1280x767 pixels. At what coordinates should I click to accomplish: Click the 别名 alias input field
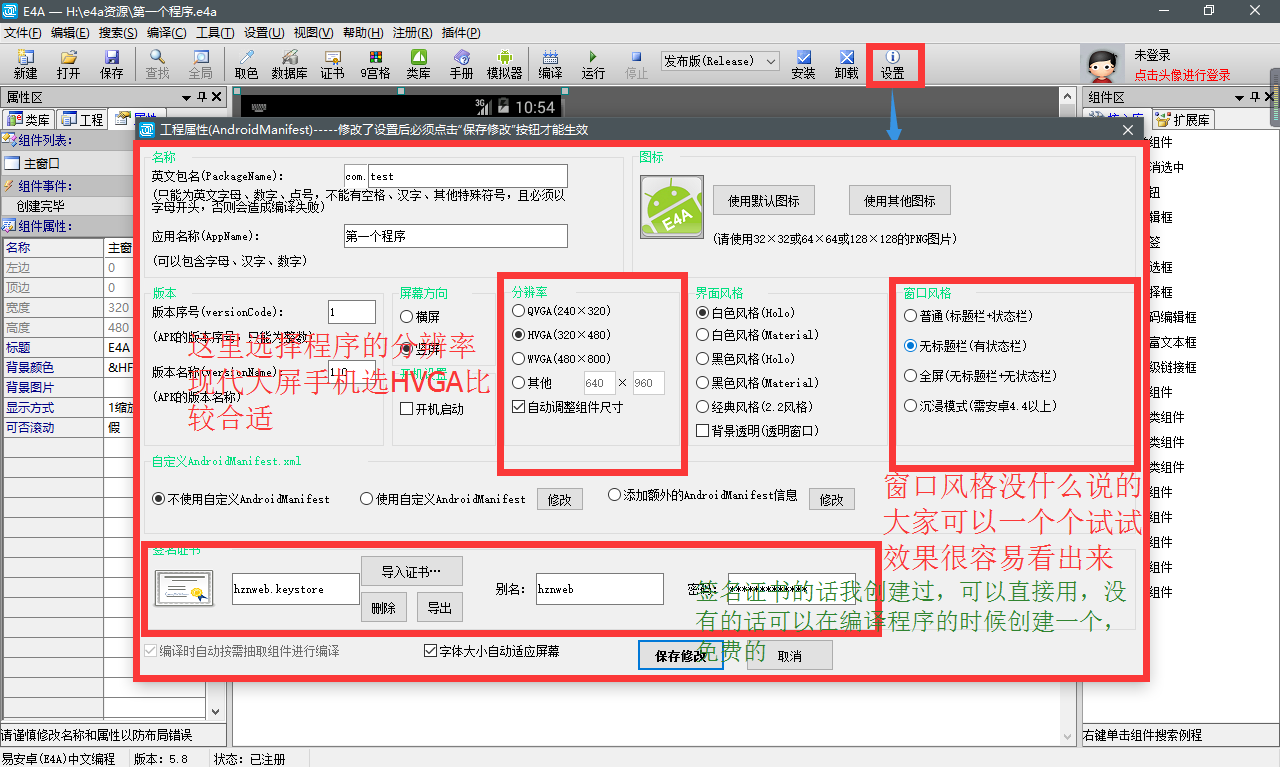[x=600, y=589]
